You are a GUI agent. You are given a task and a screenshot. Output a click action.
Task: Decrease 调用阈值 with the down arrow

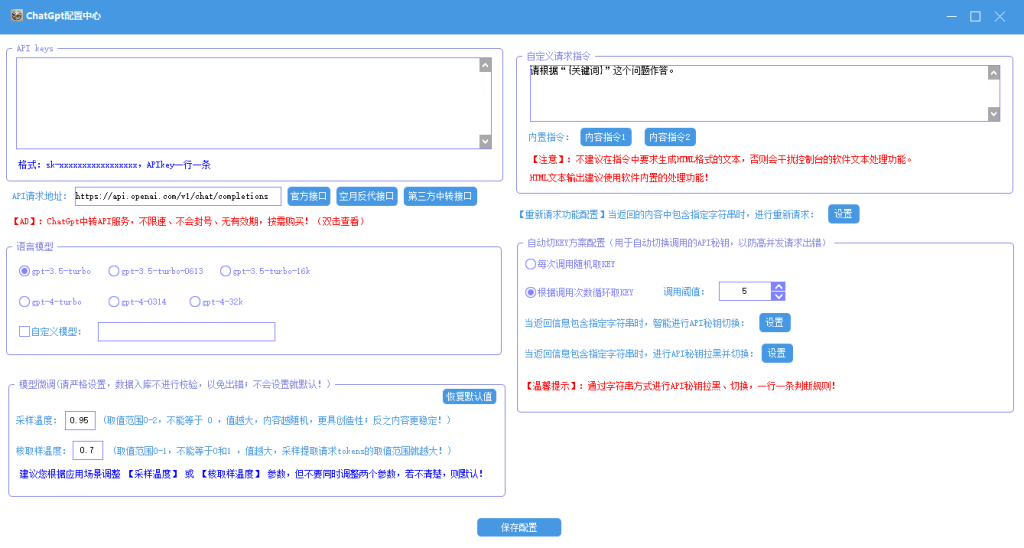[778, 296]
